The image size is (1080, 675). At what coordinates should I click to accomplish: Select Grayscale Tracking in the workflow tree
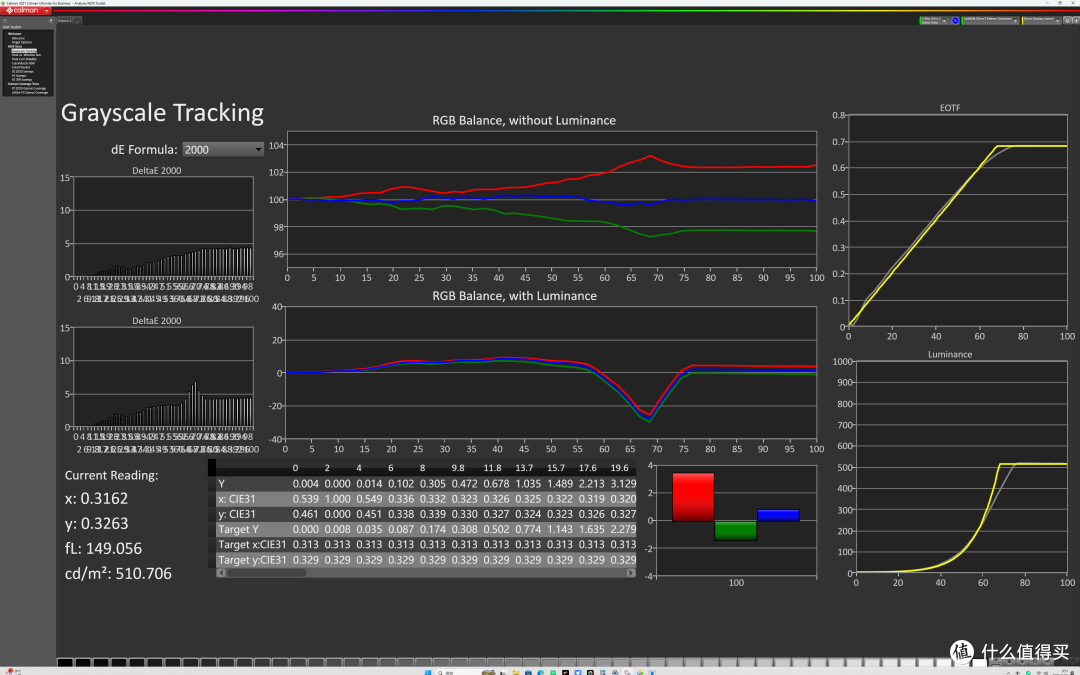[24, 51]
